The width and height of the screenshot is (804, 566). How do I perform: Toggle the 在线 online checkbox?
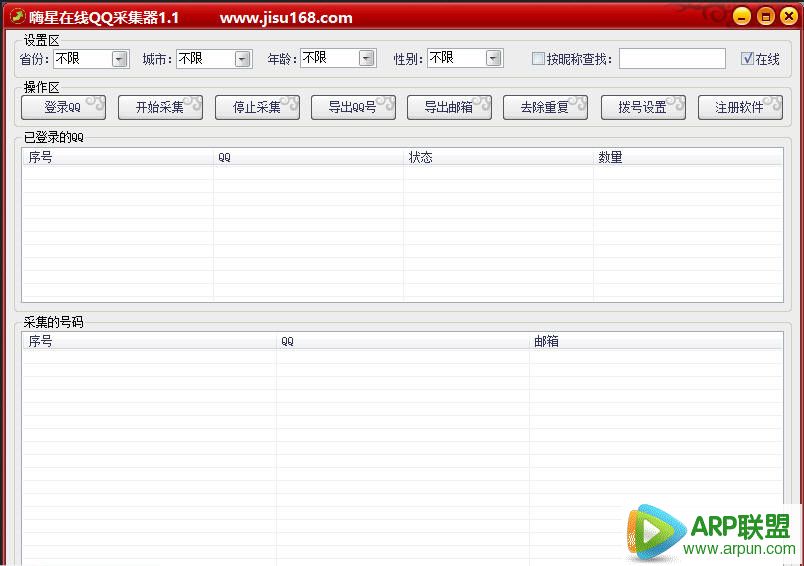[x=747, y=58]
